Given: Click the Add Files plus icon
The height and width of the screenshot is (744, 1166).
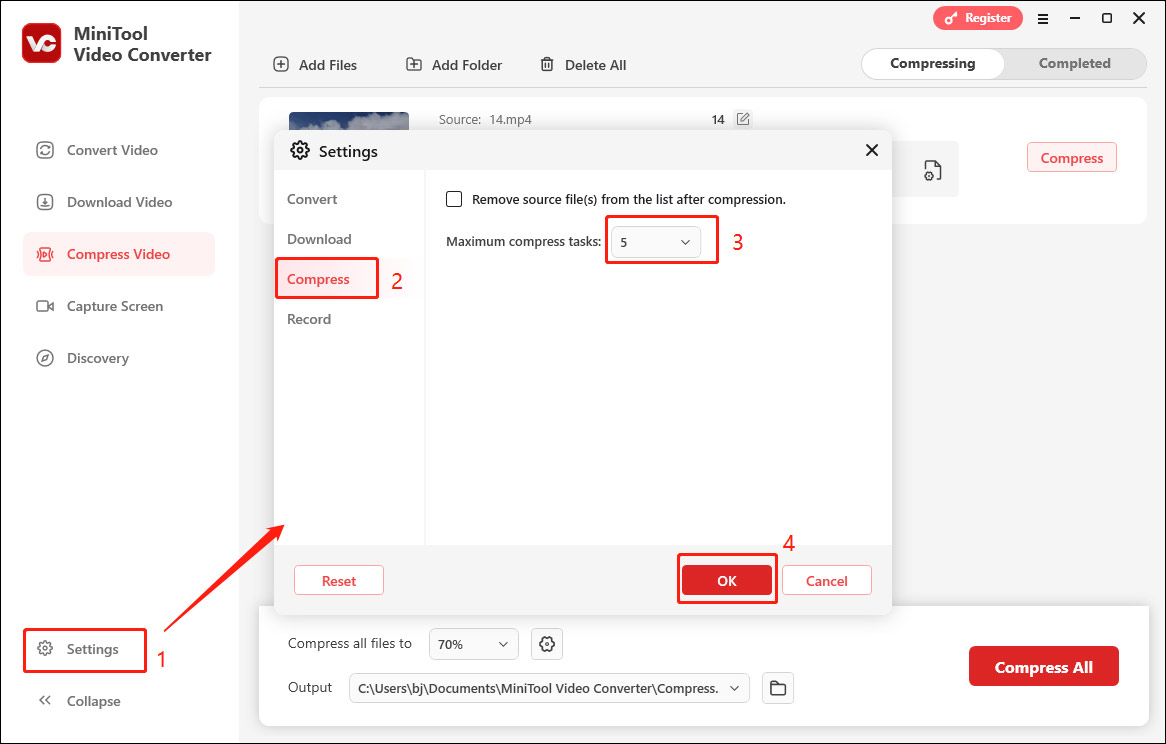Looking at the screenshot, I should coord(281,65).
